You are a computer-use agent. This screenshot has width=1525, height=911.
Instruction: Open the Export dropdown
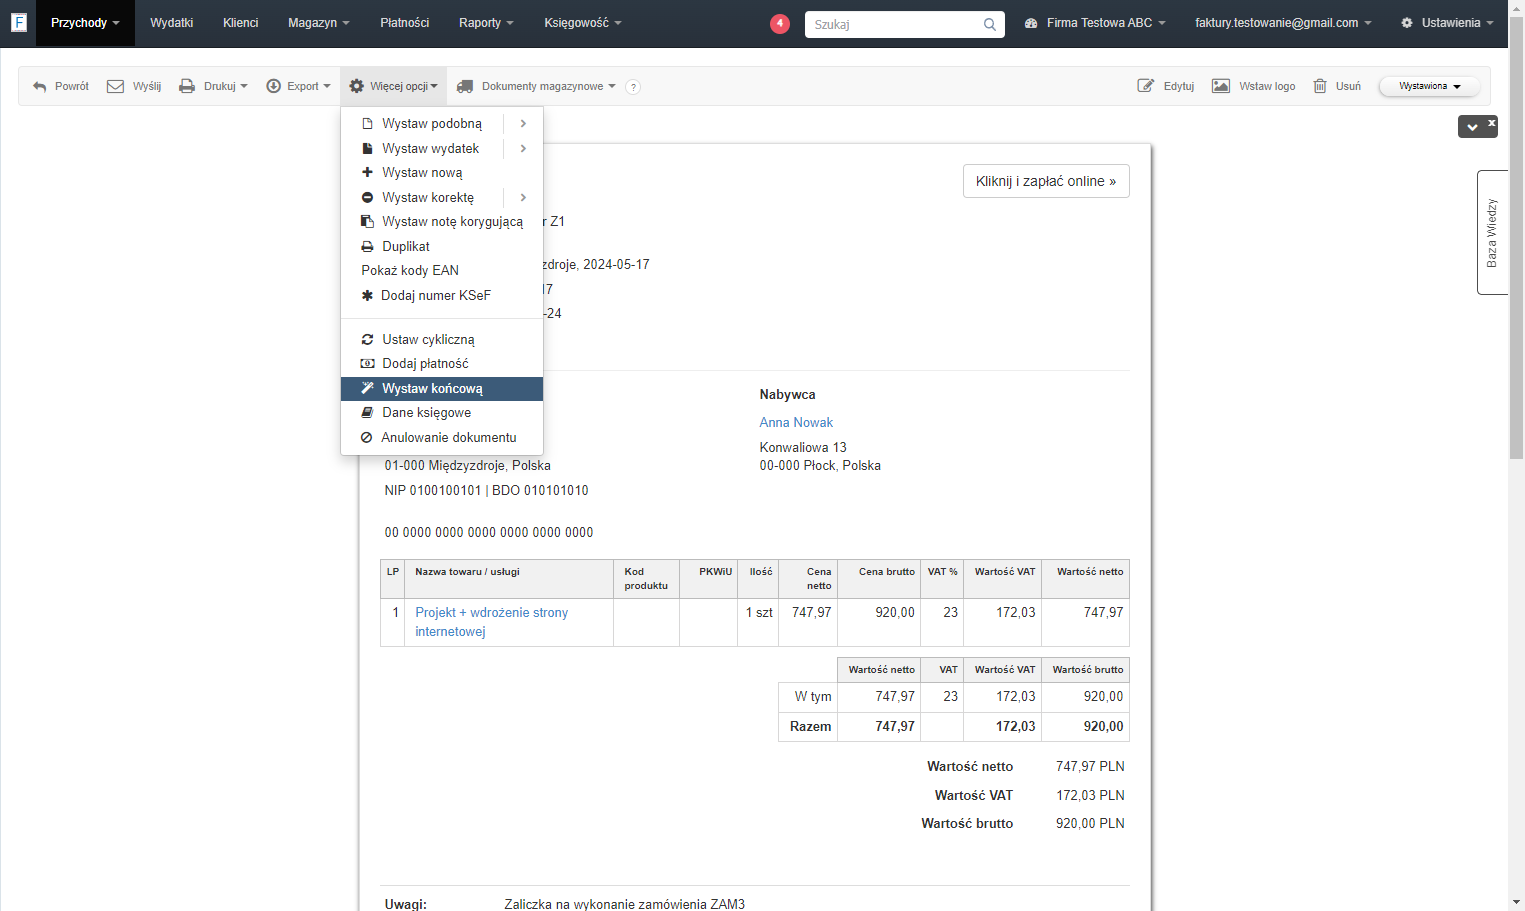(298, 86)
